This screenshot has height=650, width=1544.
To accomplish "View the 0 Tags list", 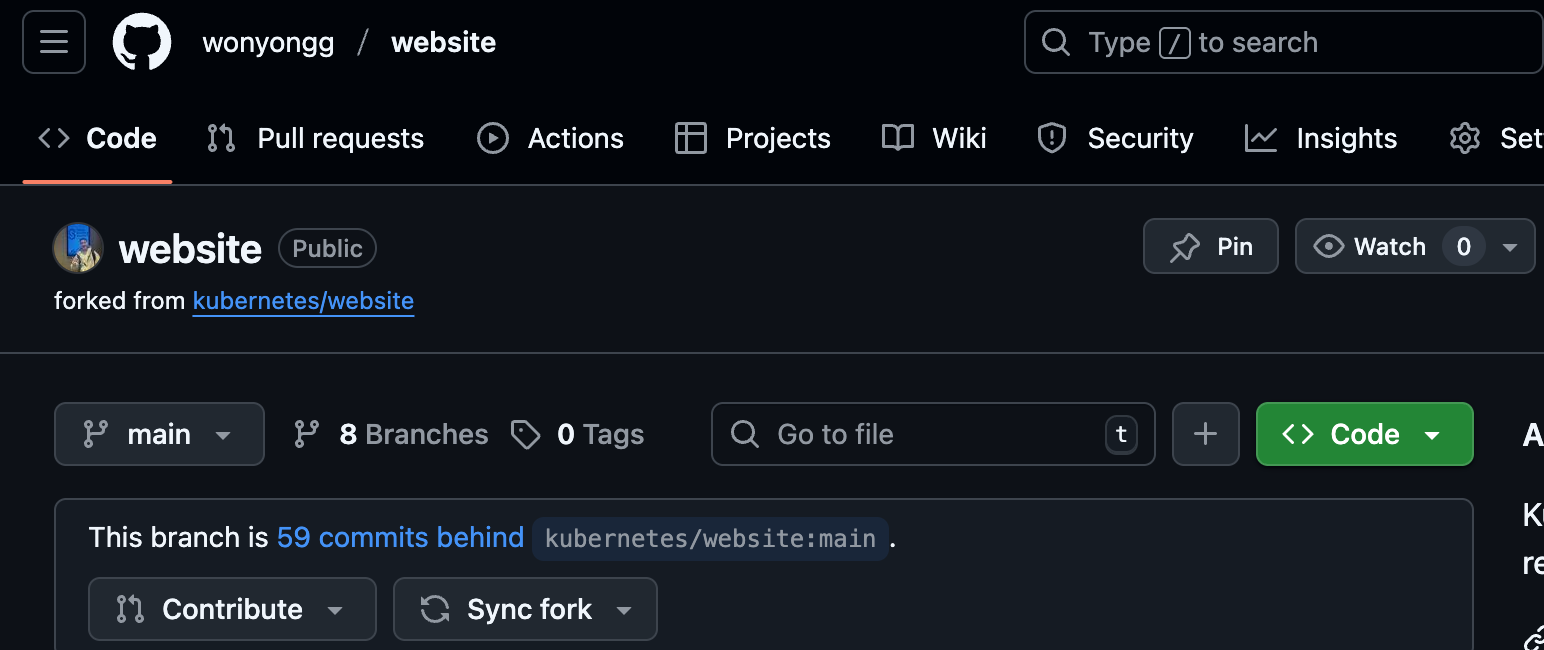I will coord(578,434).
